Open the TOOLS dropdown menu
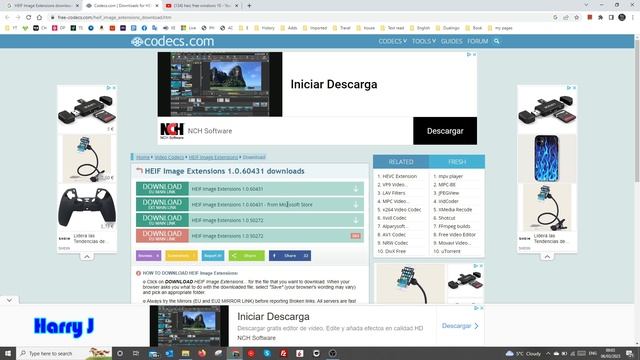 [x=424, y=41]
